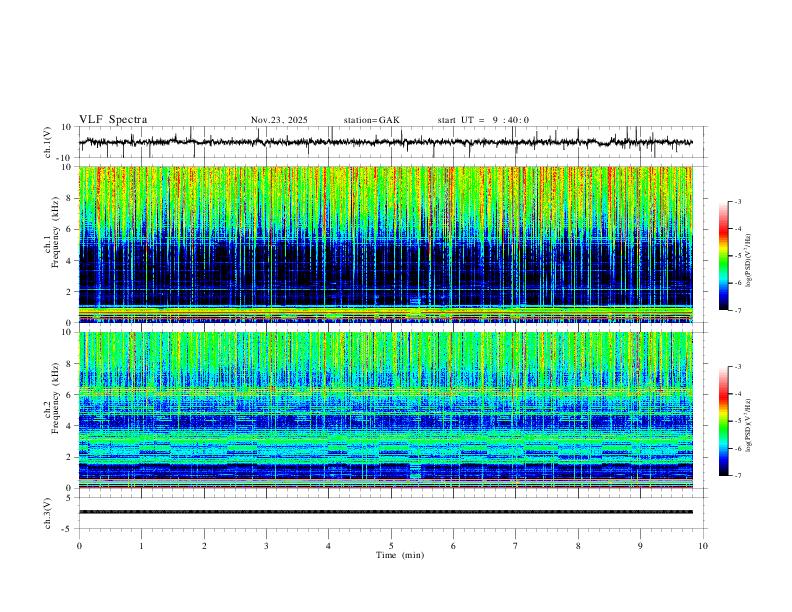Click the "Time (min)" x-axis label

click(400, 555)
